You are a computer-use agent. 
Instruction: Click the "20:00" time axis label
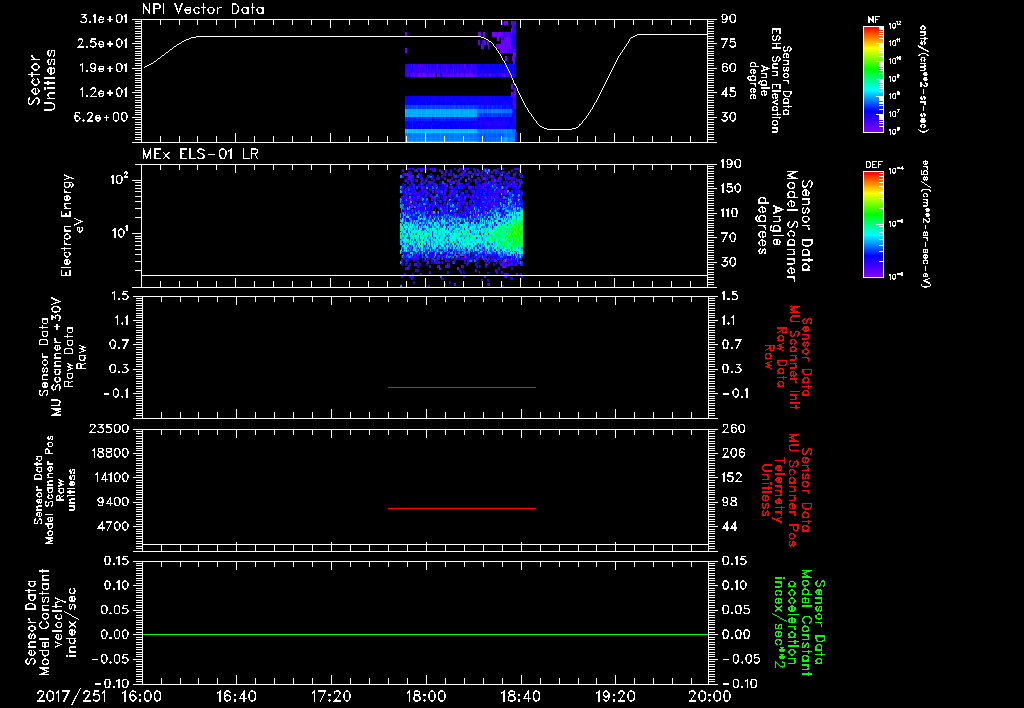(x=710, y=696)
